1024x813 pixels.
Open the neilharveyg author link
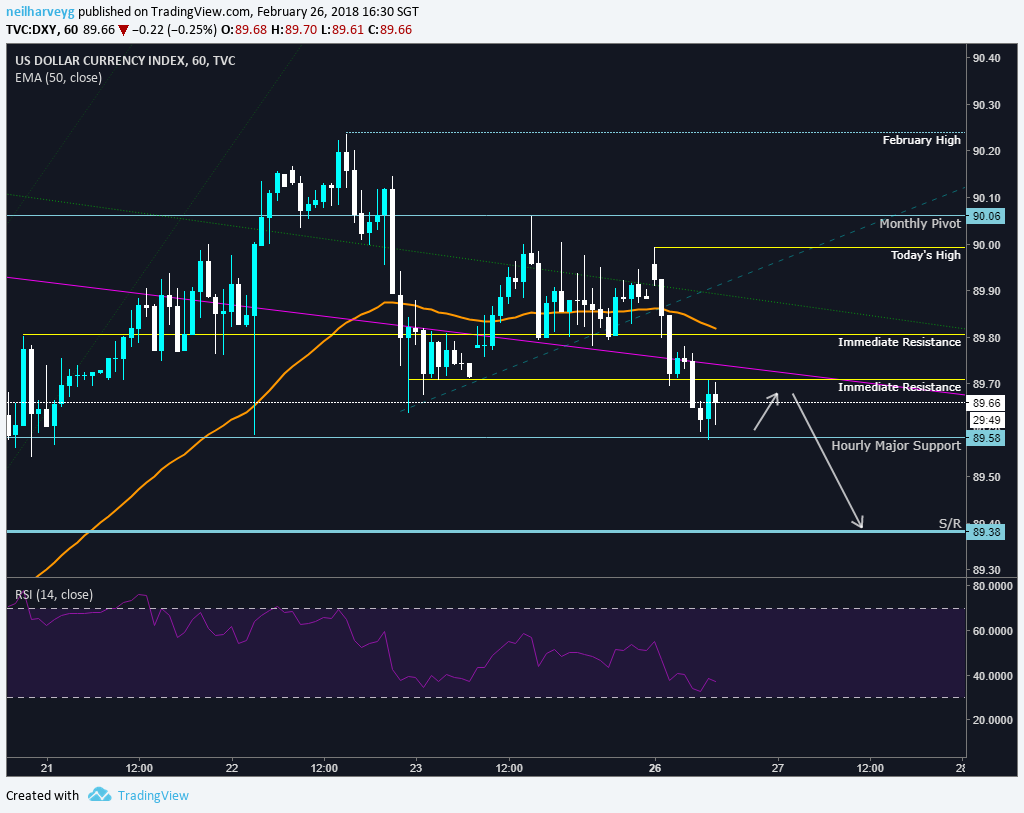(x=40, y=12)
